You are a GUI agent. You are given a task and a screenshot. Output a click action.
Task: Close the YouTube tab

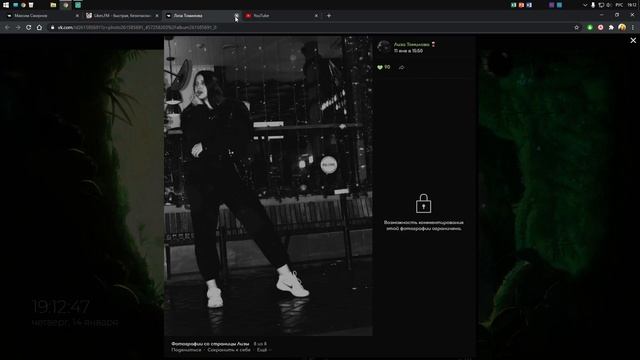(x=316, y=16)
